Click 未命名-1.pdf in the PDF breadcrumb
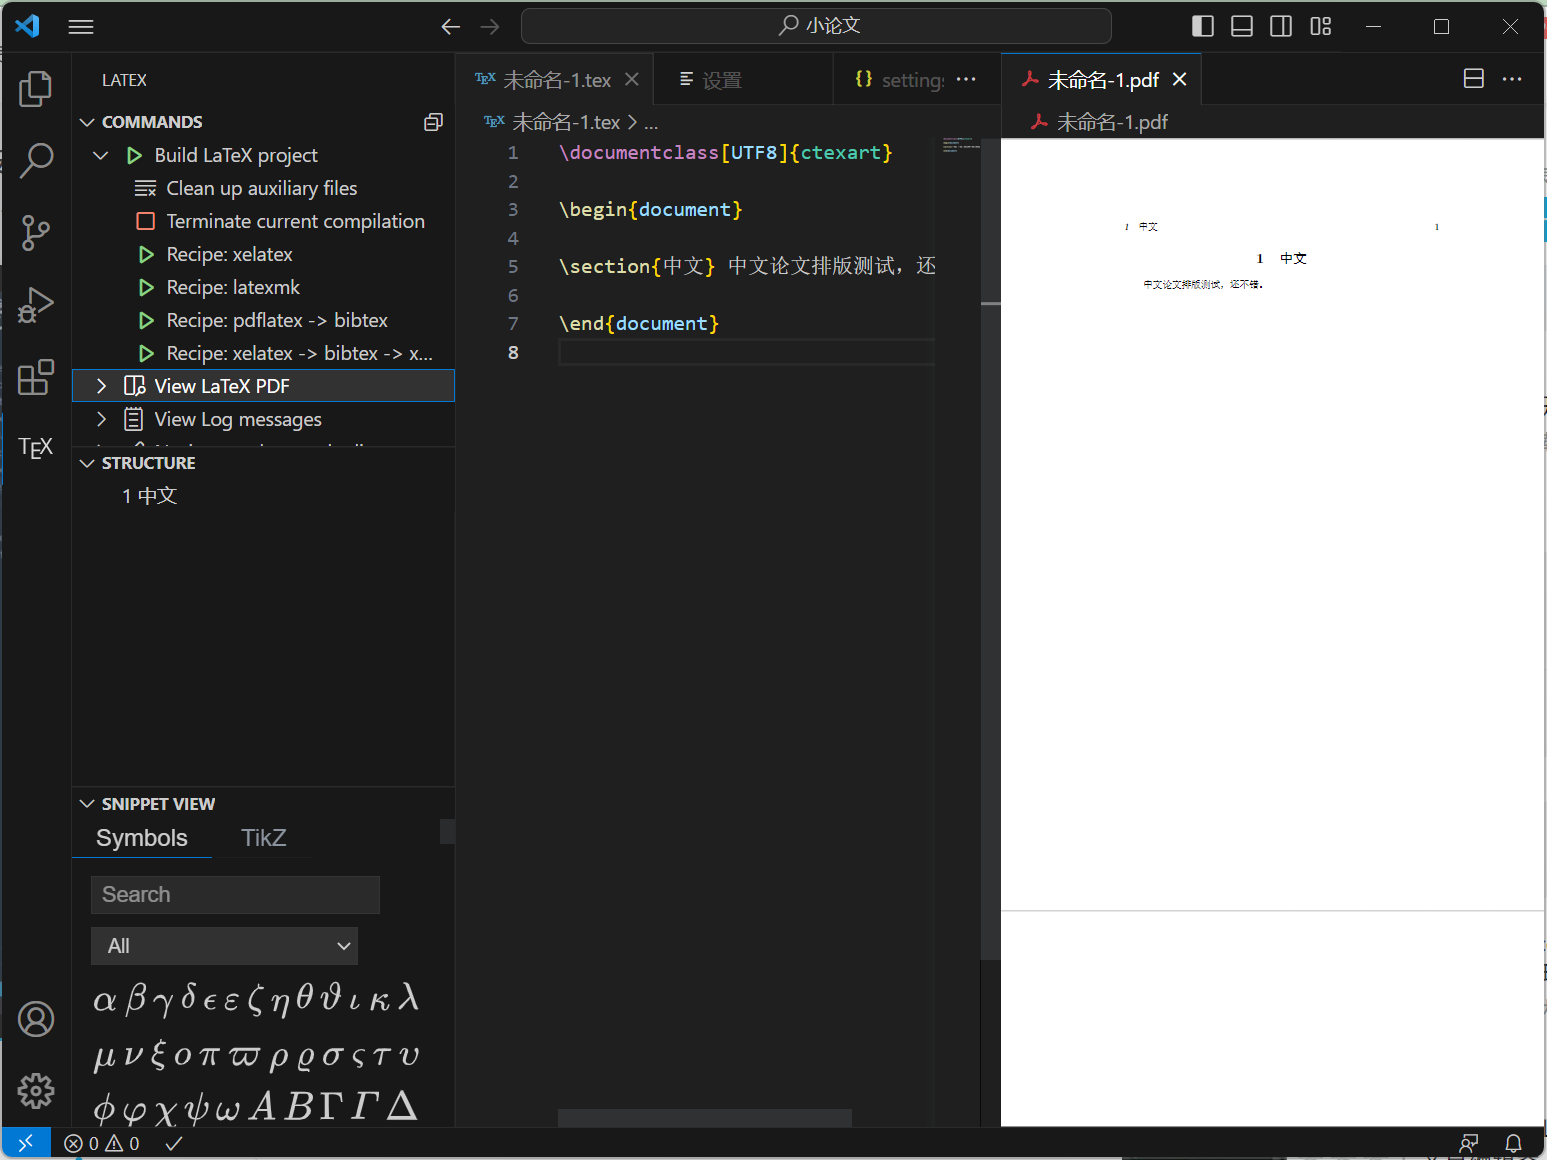 click(1112, 122)
